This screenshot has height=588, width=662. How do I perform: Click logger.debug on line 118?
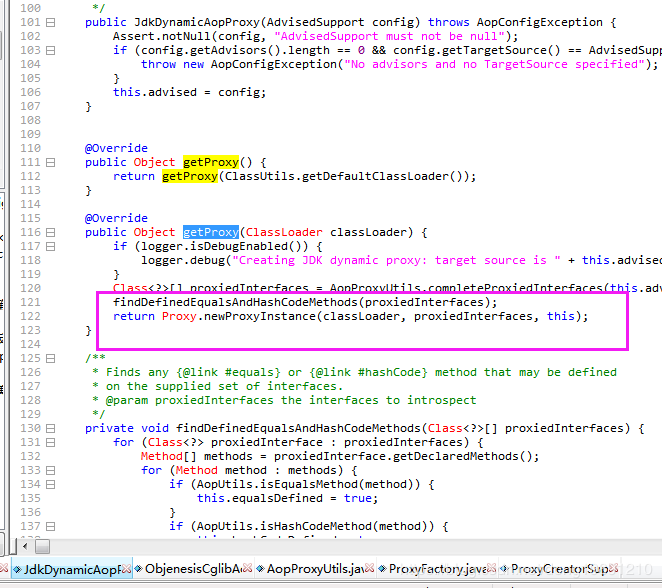[182, 260]
